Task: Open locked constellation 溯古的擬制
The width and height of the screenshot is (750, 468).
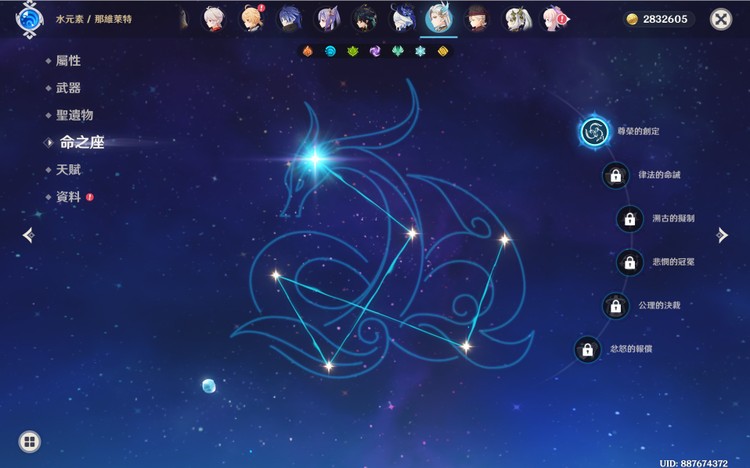Action: coord(630,219)
